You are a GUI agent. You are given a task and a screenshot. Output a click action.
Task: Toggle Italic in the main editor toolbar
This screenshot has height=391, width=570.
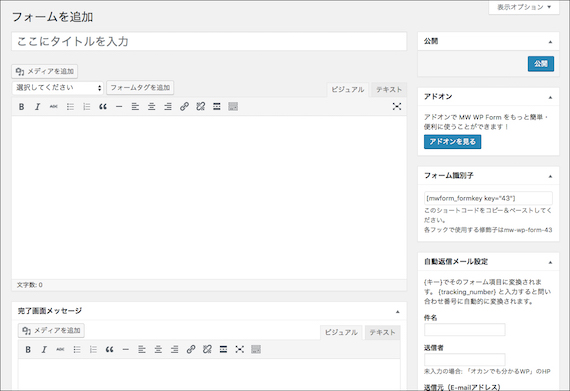tap(37, 106)
